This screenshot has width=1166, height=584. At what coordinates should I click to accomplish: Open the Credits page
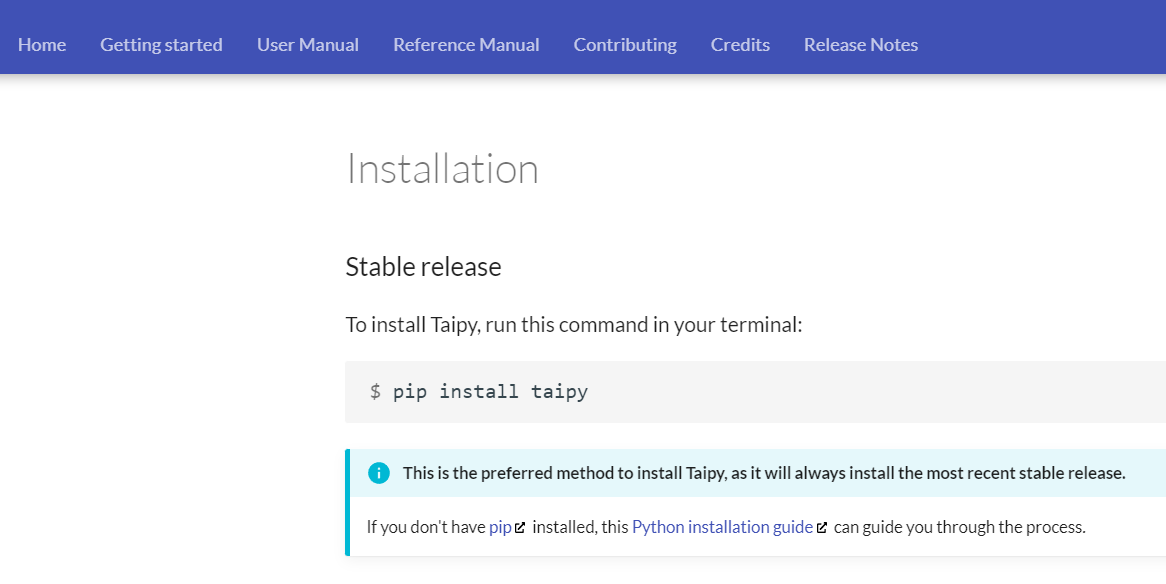click(740, 44)
